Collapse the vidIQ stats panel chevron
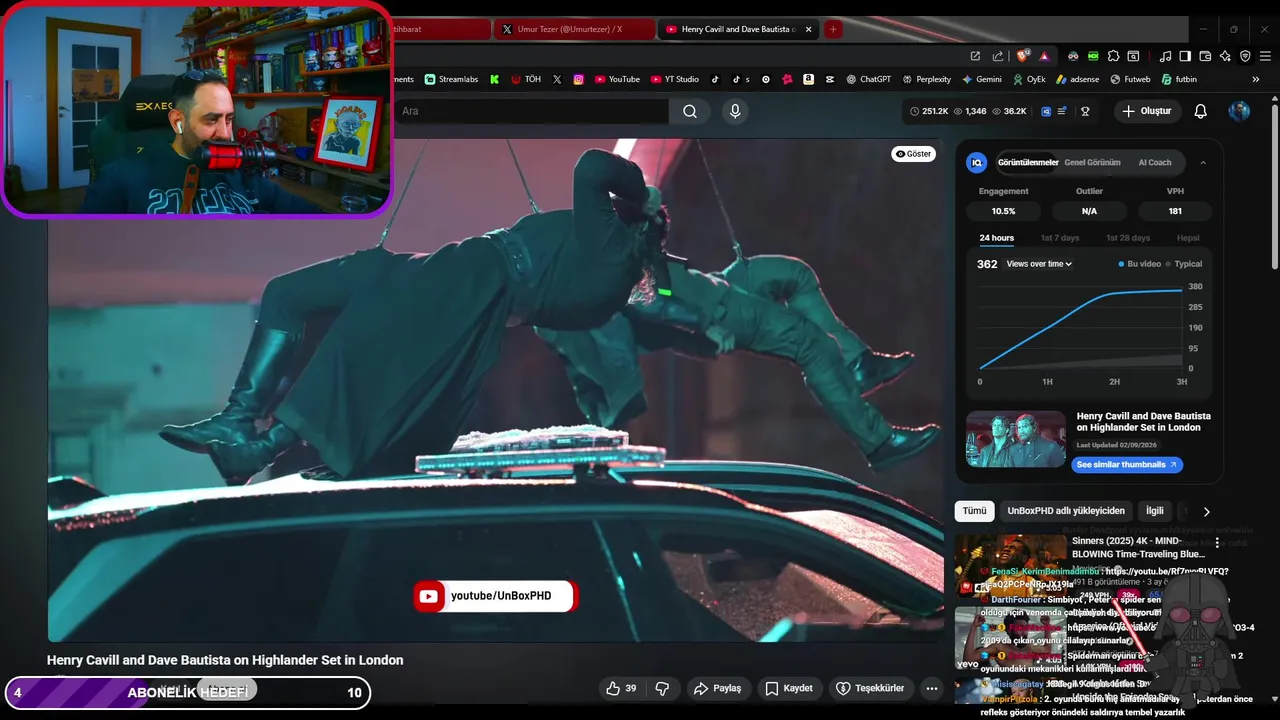 pos(1203,162)
